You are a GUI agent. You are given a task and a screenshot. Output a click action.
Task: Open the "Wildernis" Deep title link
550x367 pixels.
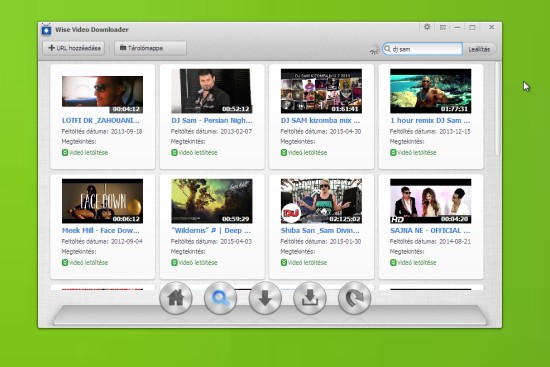click(211, 231)
